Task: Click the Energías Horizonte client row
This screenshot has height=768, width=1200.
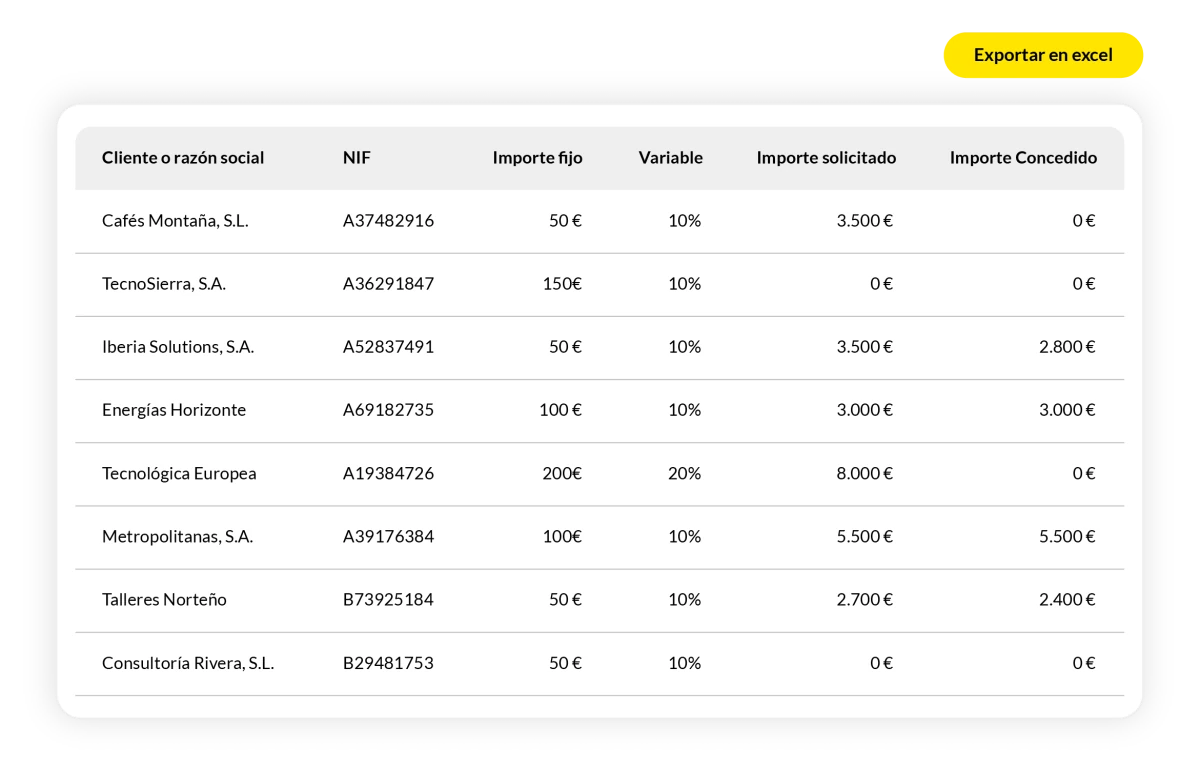Action: [x=600, y=410]
